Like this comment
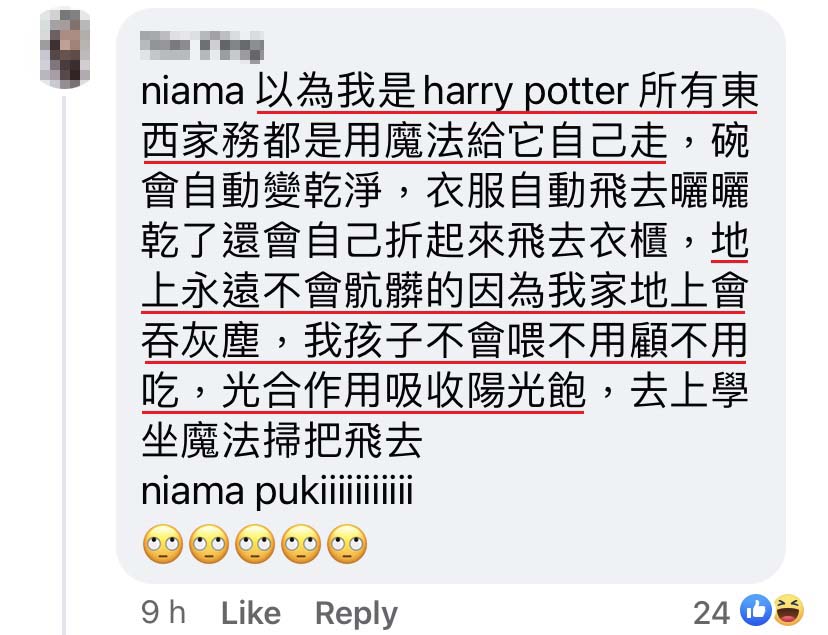The height and width of the screenshot is (635, 828). [x=251, y=613]
